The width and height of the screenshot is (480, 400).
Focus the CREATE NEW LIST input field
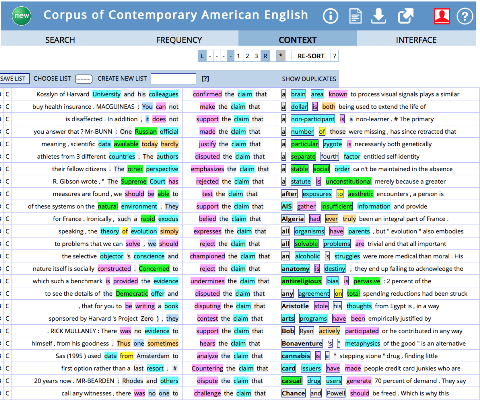click(x=173, y=79)
